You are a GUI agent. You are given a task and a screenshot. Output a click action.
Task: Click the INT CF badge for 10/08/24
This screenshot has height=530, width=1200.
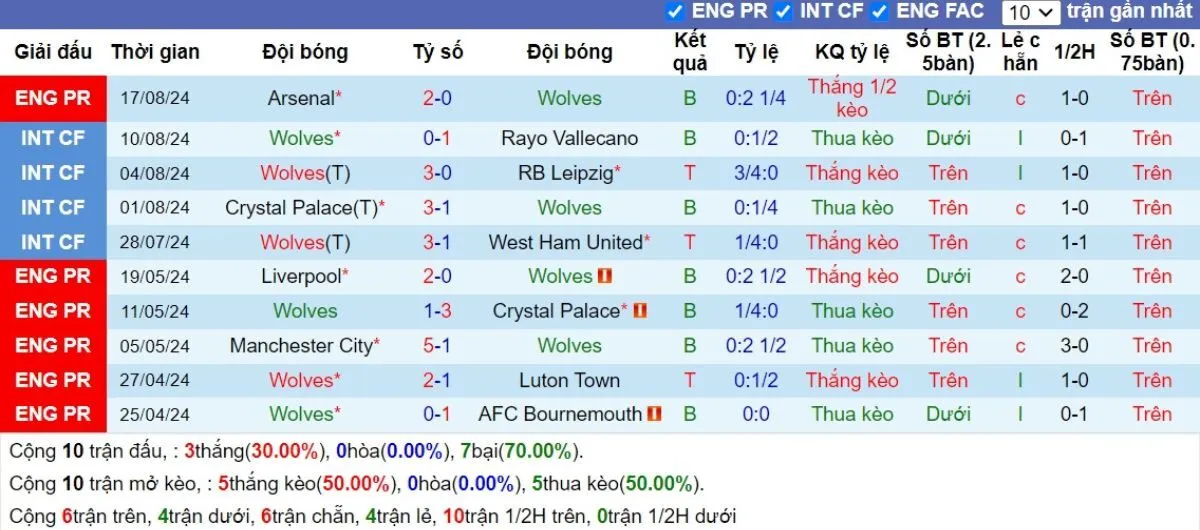(53, 138)
